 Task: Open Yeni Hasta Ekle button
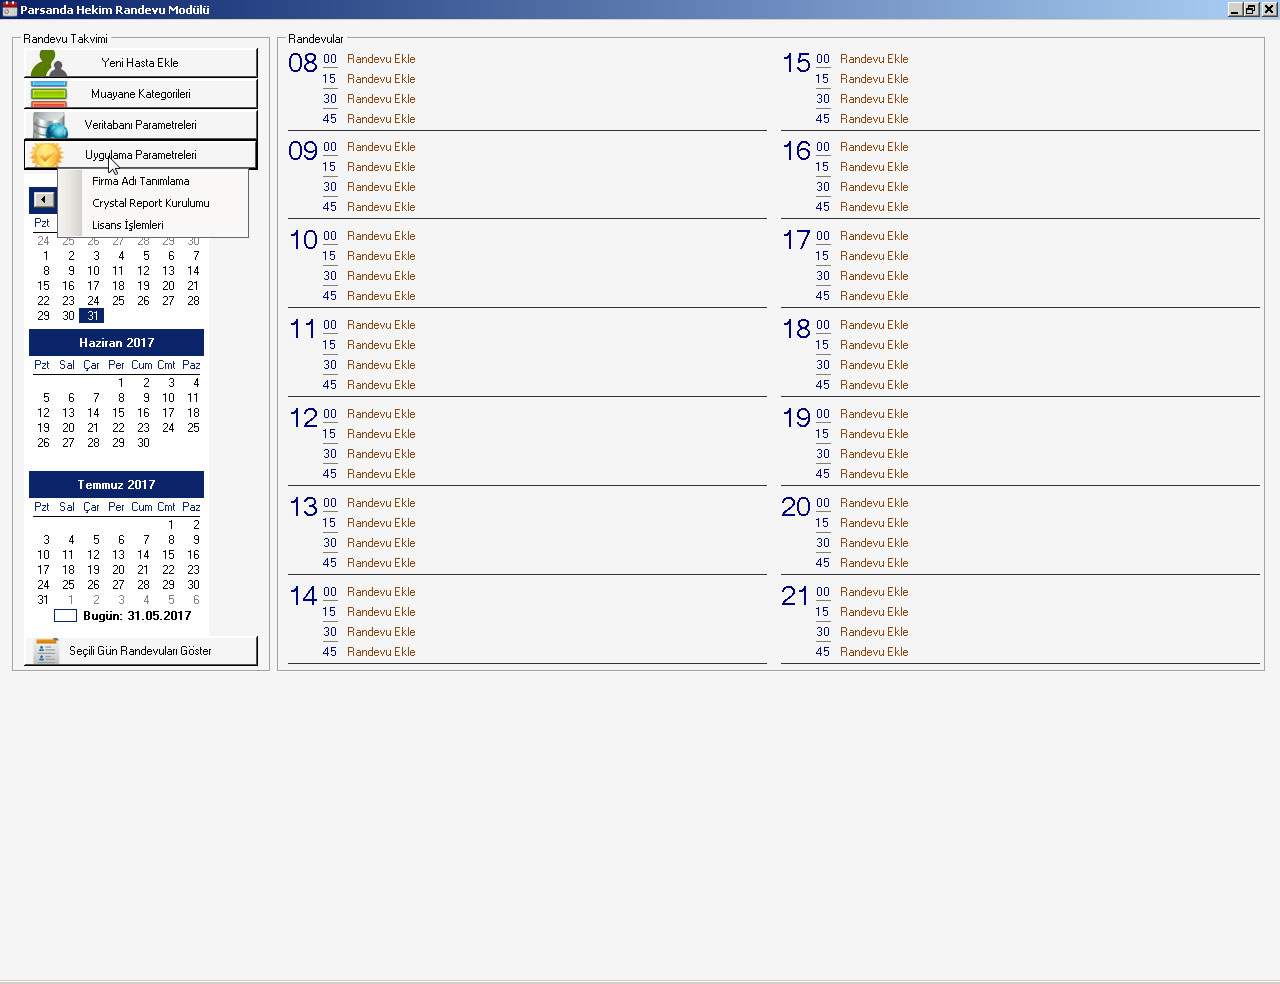[x=141, y=63]
